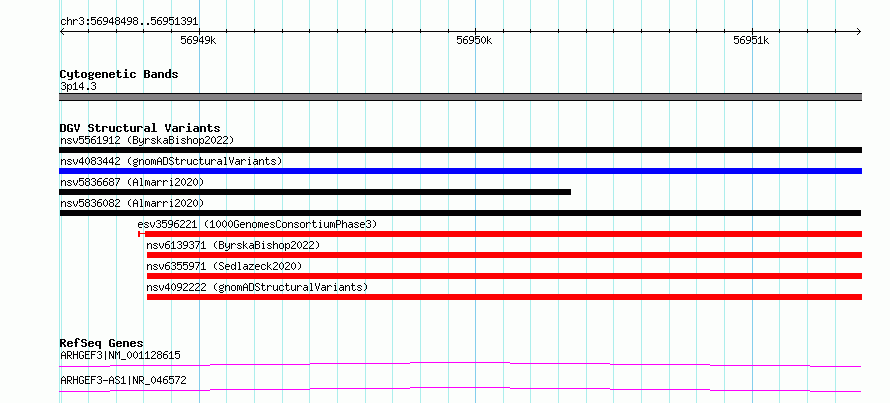
Task: Click the RefSeq Genes track title
Action: point(102,343)
